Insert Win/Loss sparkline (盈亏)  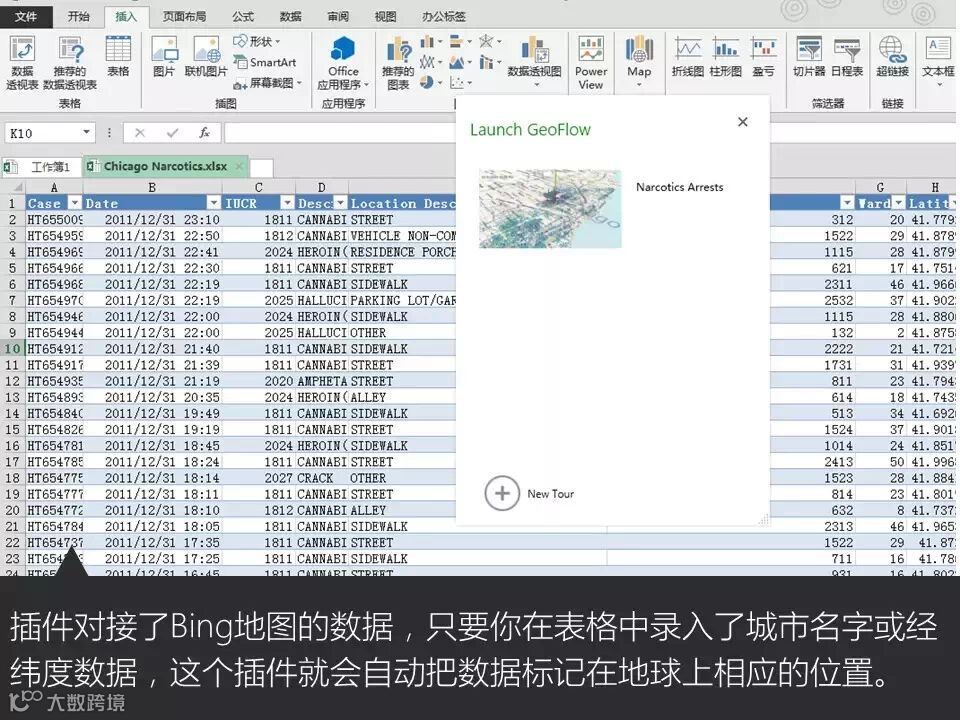(763, 56)
